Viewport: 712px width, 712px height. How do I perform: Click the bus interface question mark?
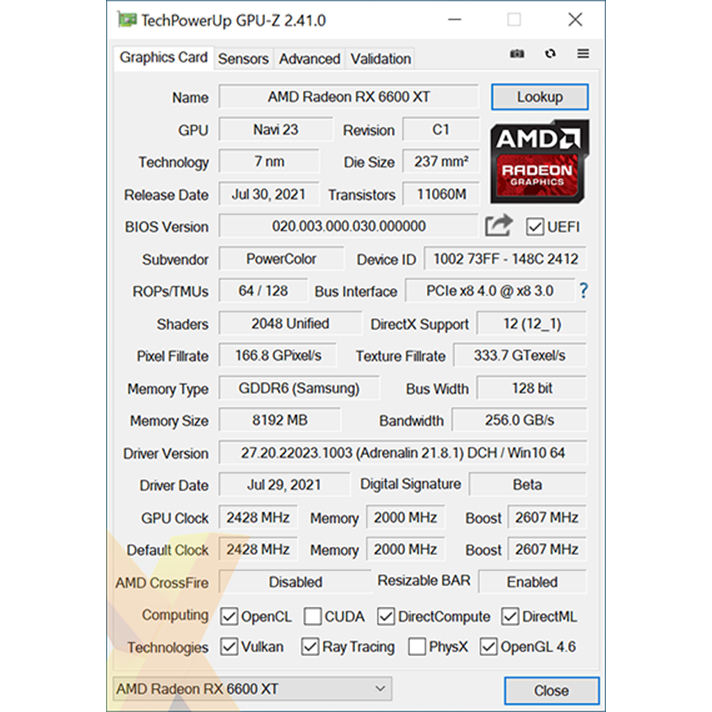click(583, 291)
